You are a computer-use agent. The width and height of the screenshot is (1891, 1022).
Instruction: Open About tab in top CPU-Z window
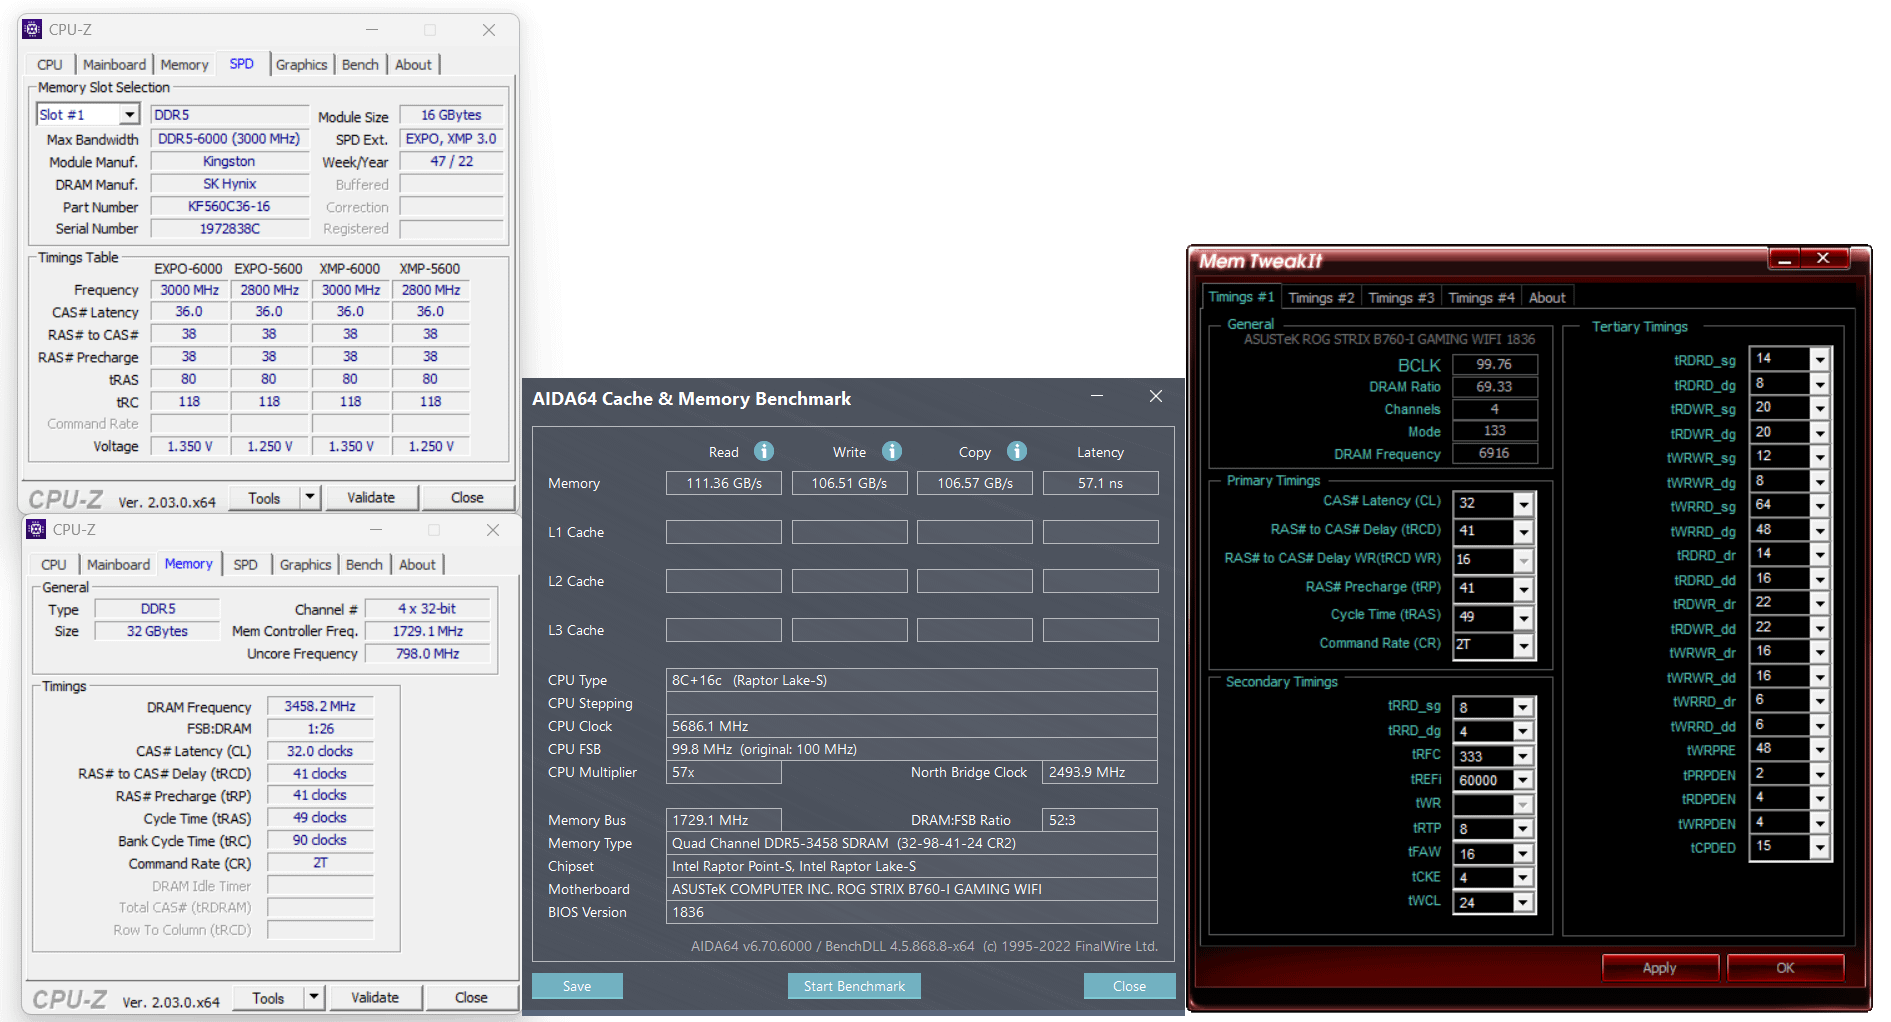[x=413, y=64]
